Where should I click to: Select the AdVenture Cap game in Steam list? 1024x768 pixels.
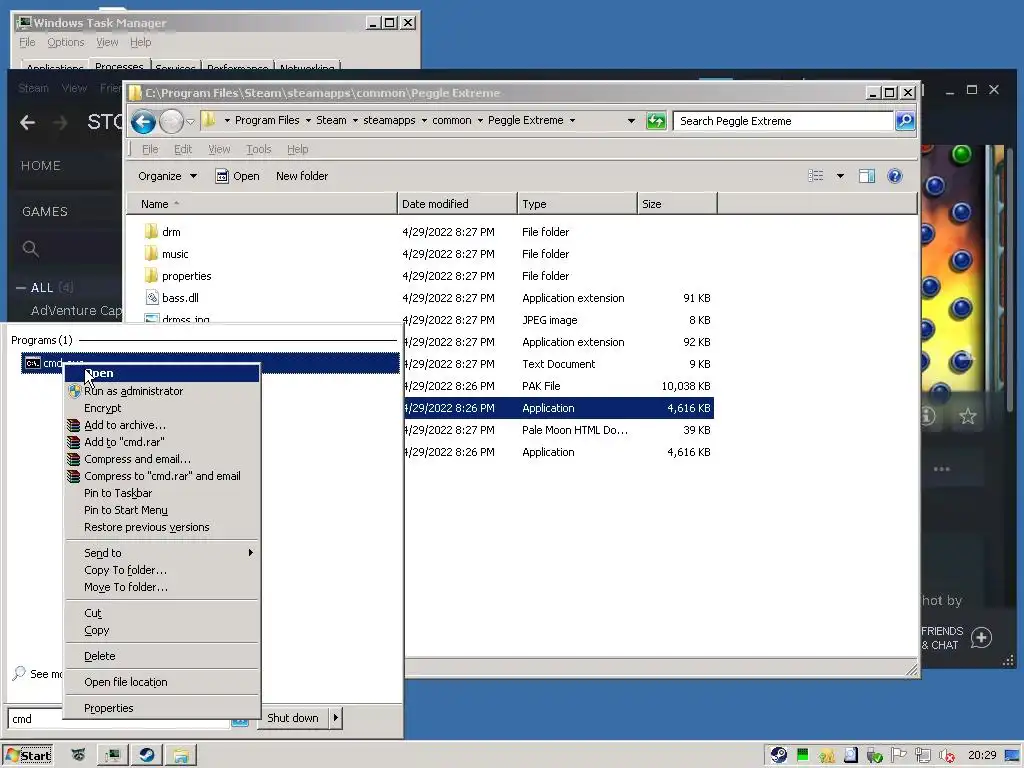click(x=76, y=310)
